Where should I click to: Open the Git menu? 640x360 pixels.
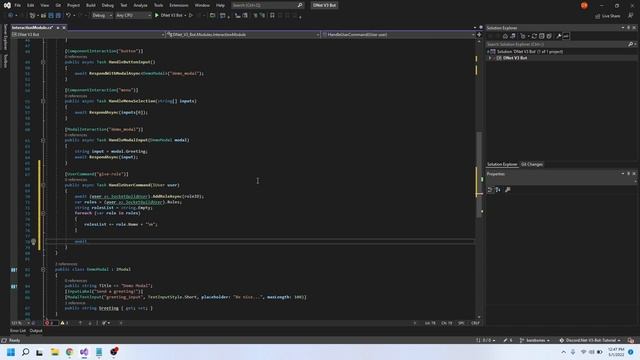[x=58, y=5]
